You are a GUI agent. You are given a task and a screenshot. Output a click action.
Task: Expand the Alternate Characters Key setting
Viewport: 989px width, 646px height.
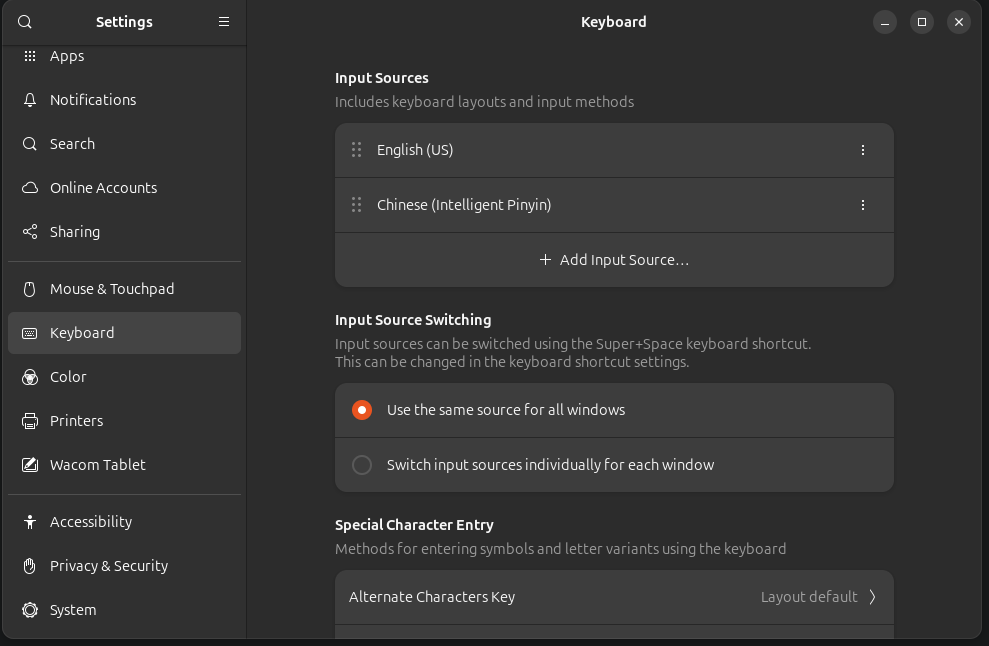pyautogui.click(x=613, y=597)
